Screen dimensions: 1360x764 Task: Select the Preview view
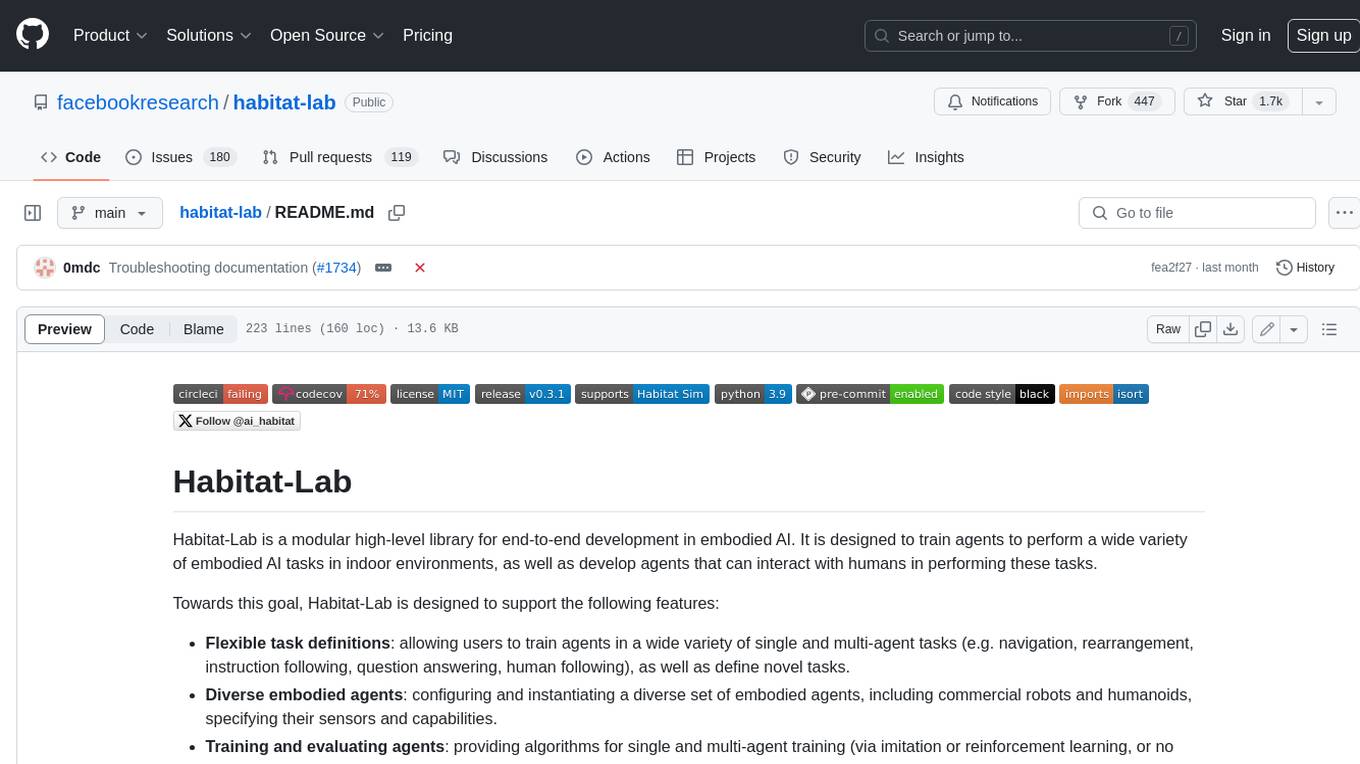point(65,329)
